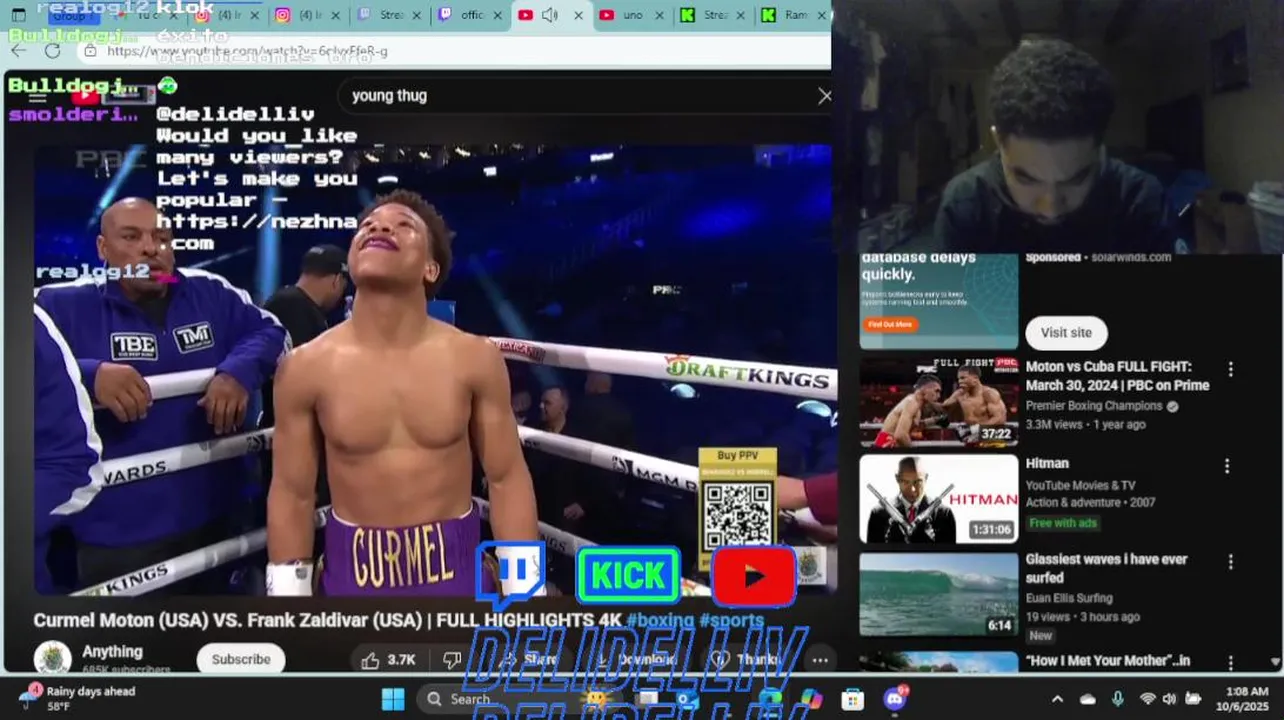Image resolution: width=1284 pixels, height=720 pixels.
Task: Open the 'Anything' channel avatar
Action: 52,659
